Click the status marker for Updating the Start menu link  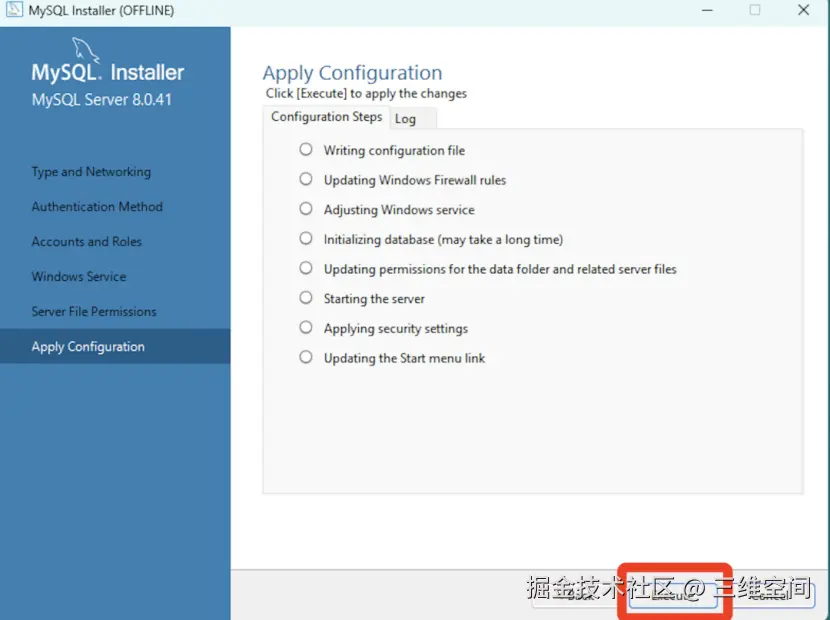click(x=305, y=357)
